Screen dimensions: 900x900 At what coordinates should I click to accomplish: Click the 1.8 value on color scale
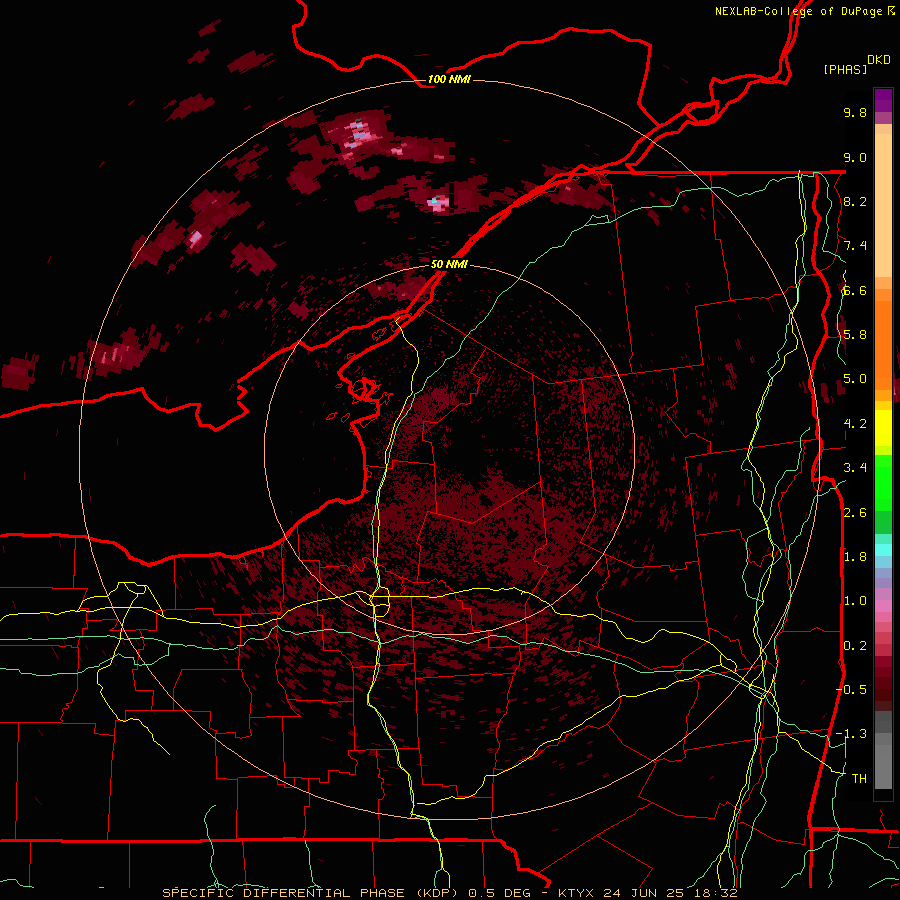point(855,557)
